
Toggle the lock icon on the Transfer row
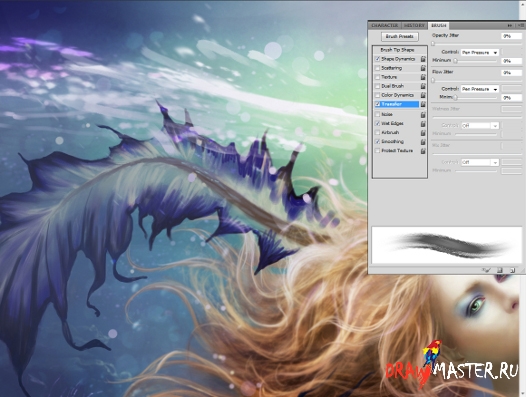coord(423,104)
